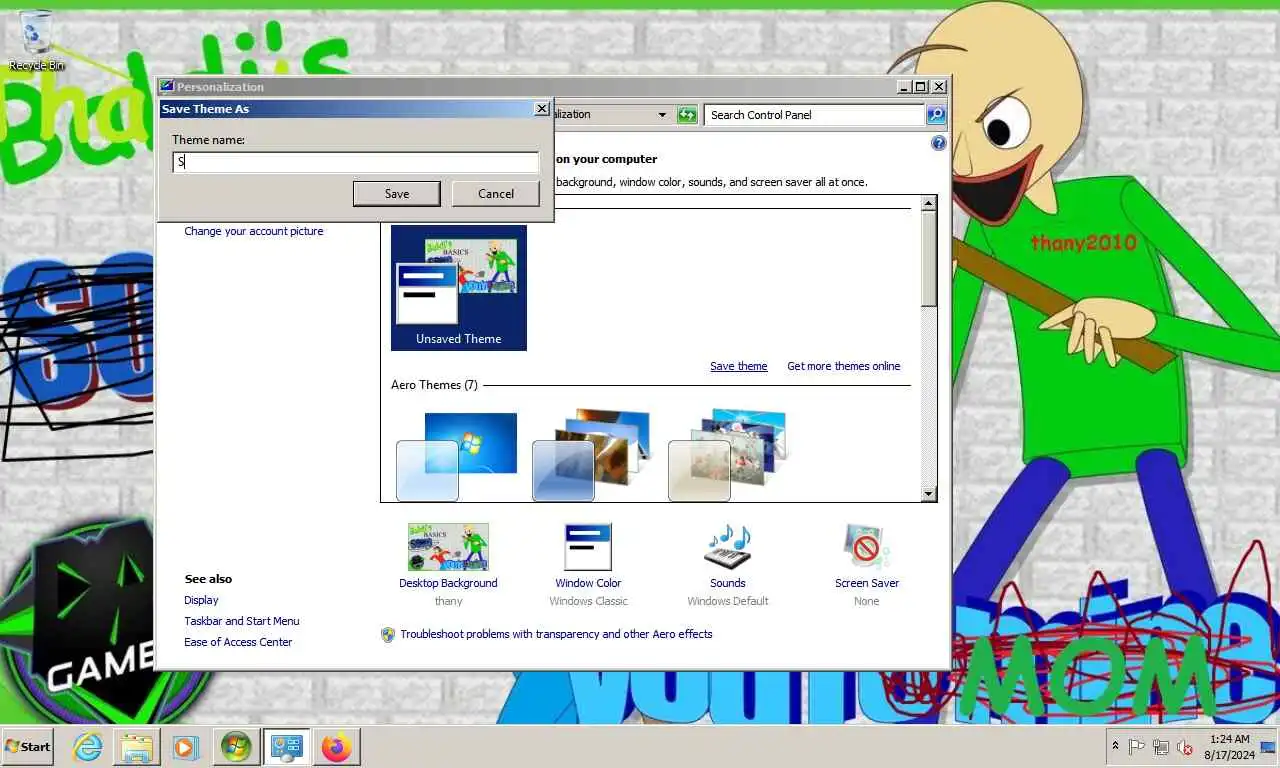Screen dimensions: 1280x768
Task: Show hidden tray icons arrow
Action: [1116, 747]
